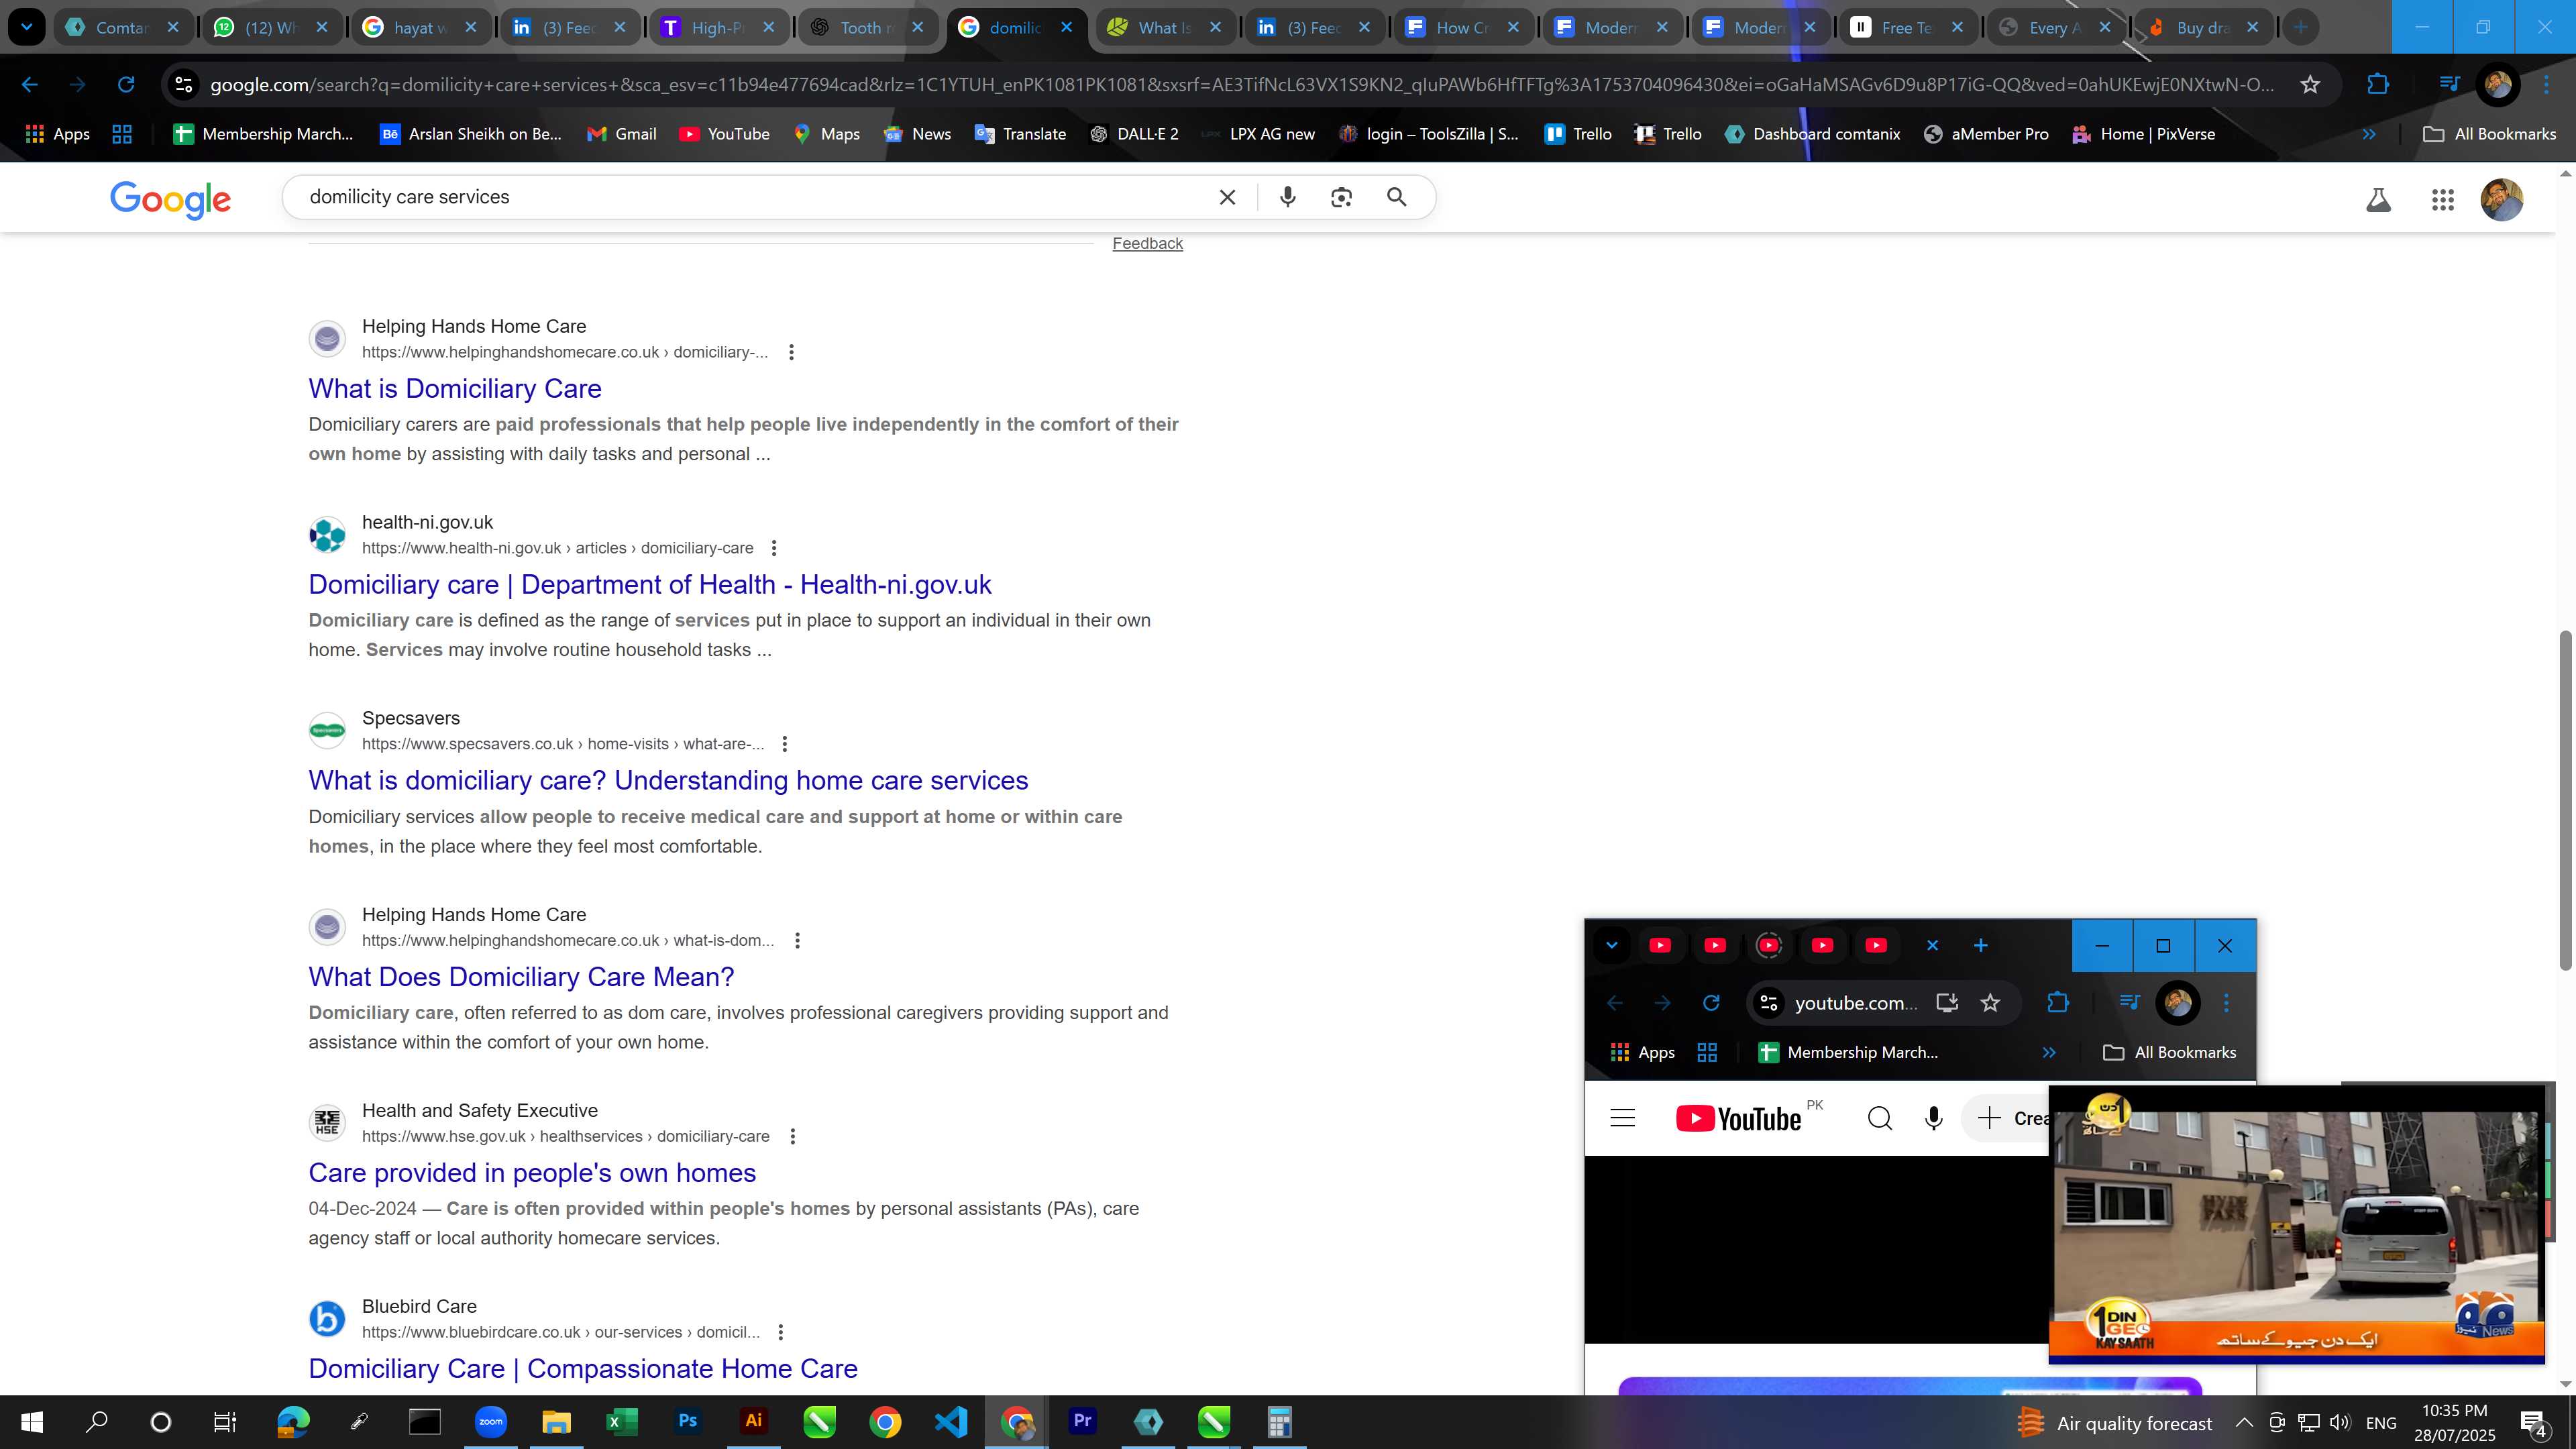This screenshot has width=2576, height=1449.
Task: Click YouTube search magnifier icon
Action: (x=1880, y=1118)
